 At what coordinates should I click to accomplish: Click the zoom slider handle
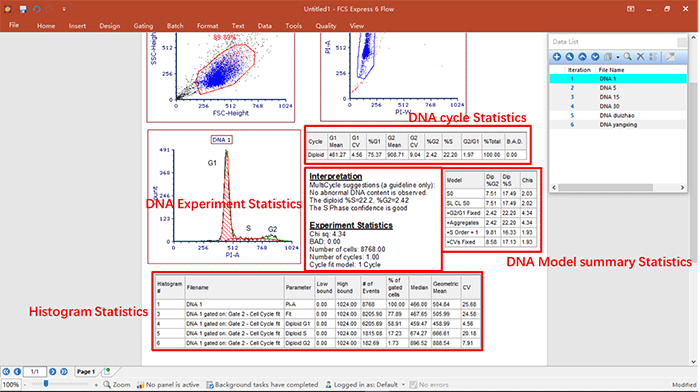pyautogui.click(x=46, y=384)
